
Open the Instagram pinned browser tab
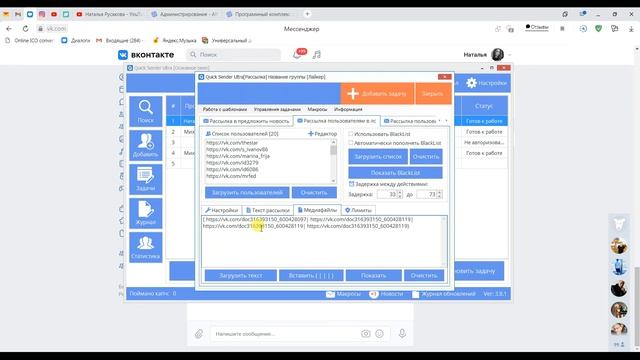pyautogui.click(x=42, y=14)
